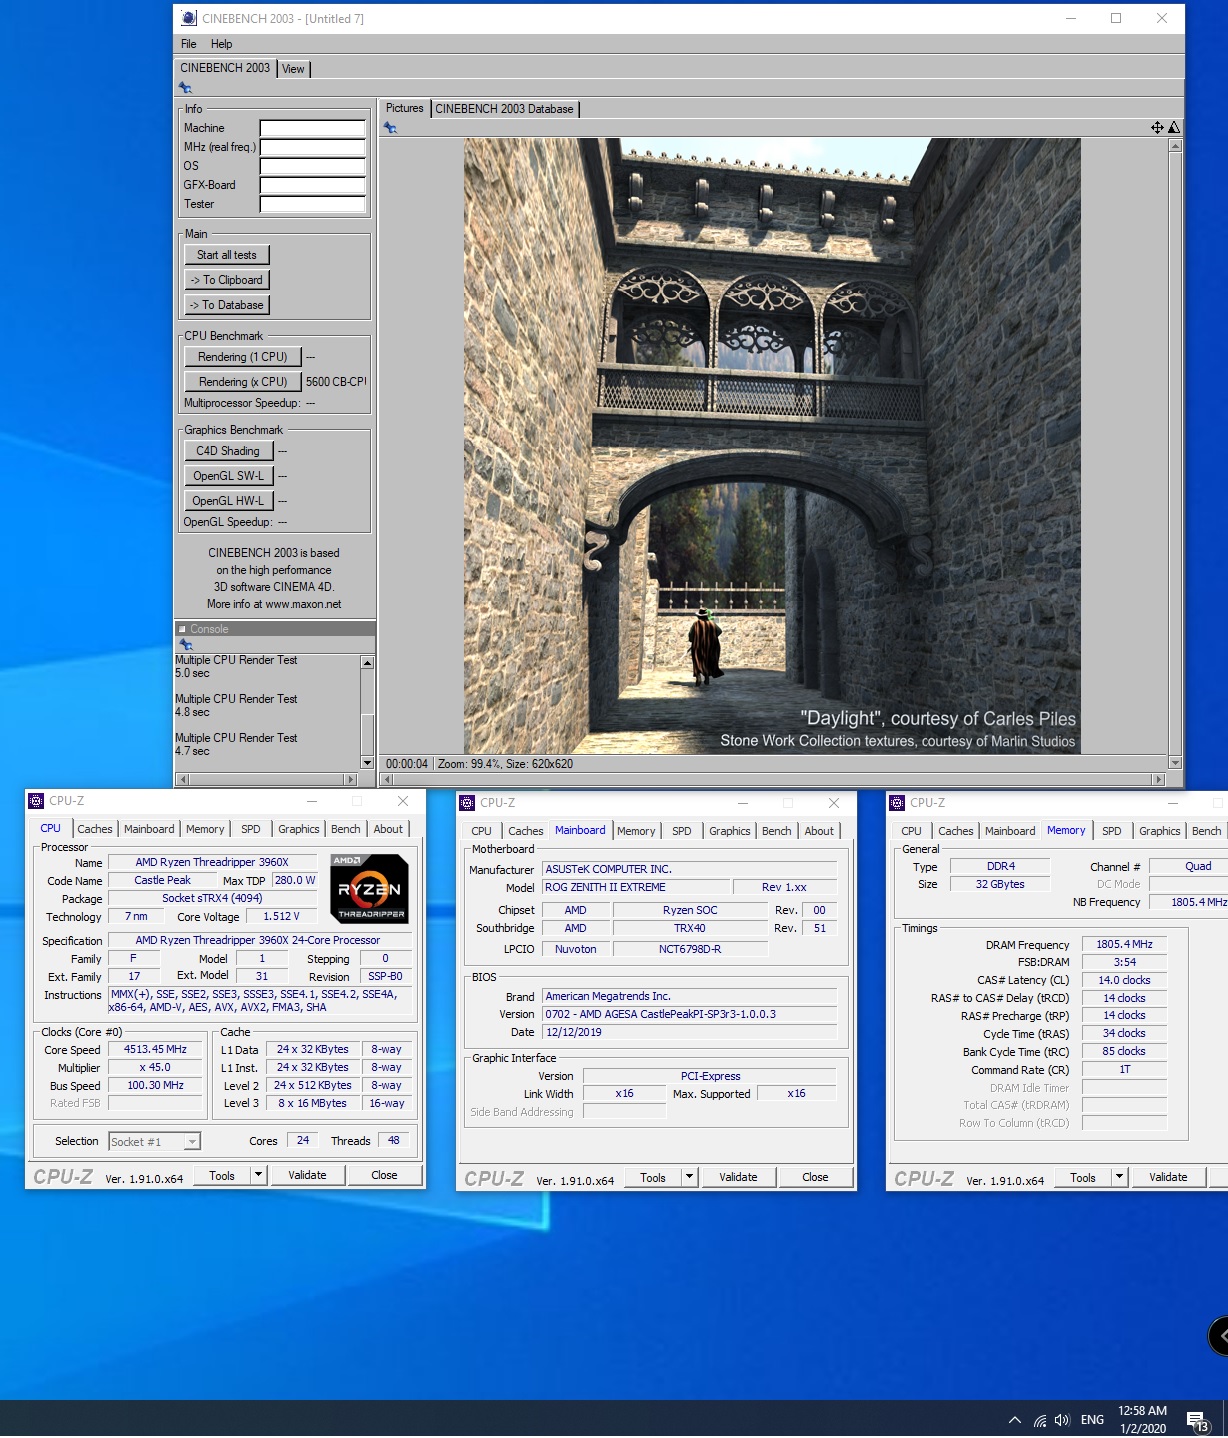Click the OS input field
Viewport: 1228px width, 1438px height.
pos(313,166)
